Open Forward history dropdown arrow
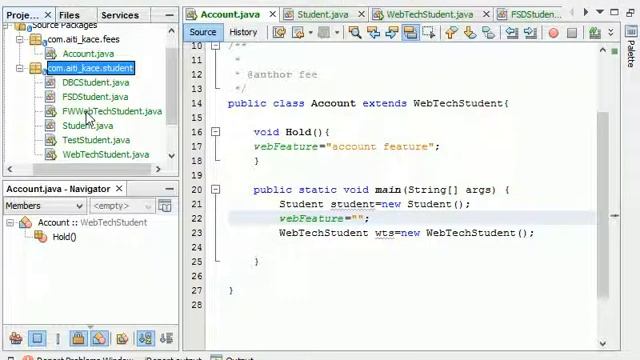640x360 pixels. click(337, 32)
